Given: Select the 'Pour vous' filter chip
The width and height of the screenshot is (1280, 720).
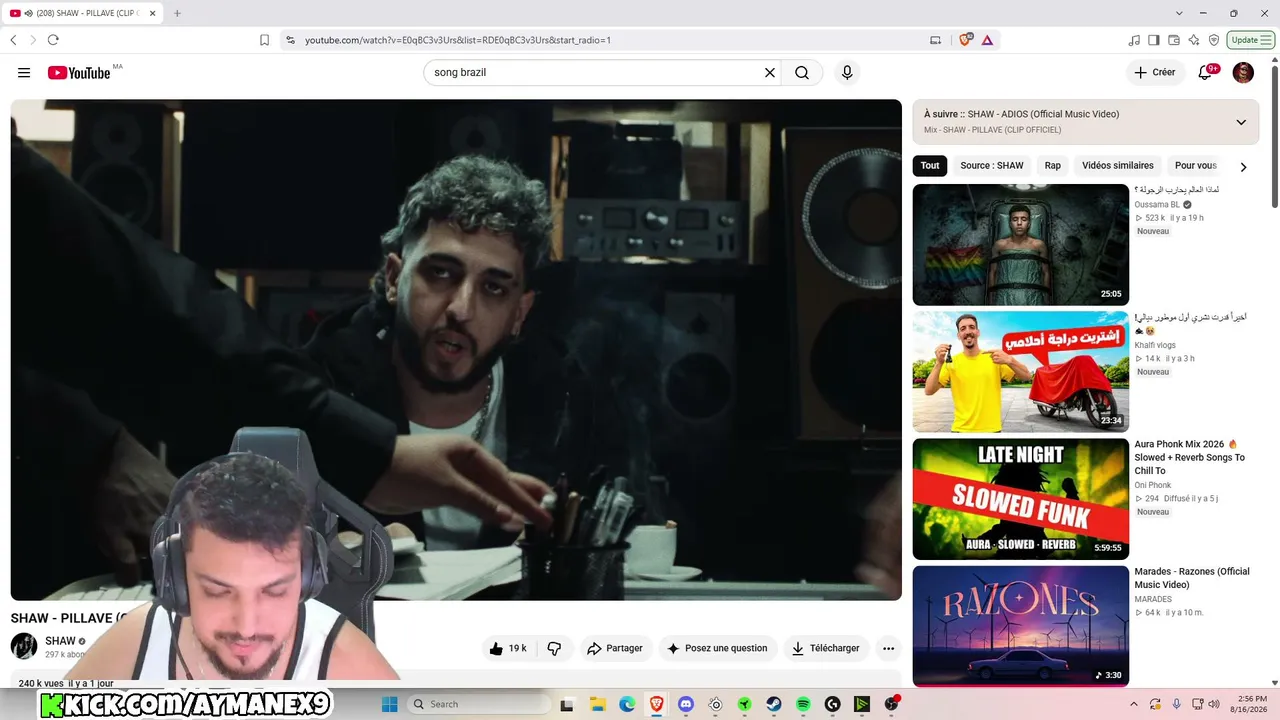Looking at the screenshot, I should pyautogui.click(x=1196, y=166).
